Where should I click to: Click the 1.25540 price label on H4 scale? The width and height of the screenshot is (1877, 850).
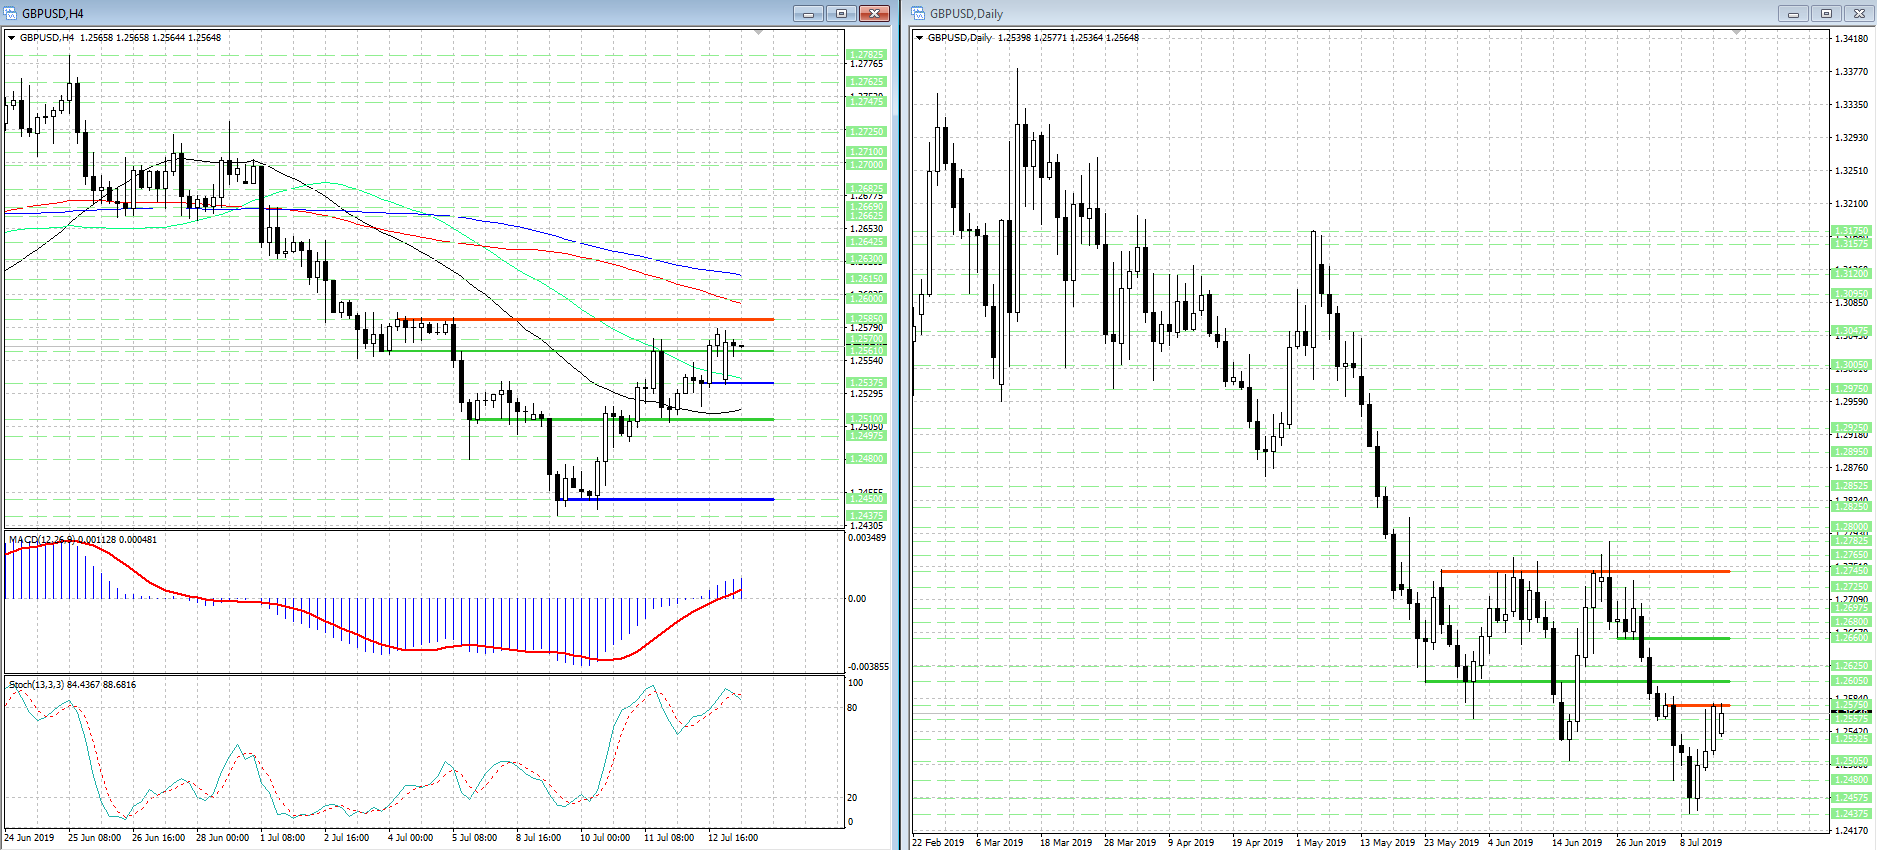866,361
